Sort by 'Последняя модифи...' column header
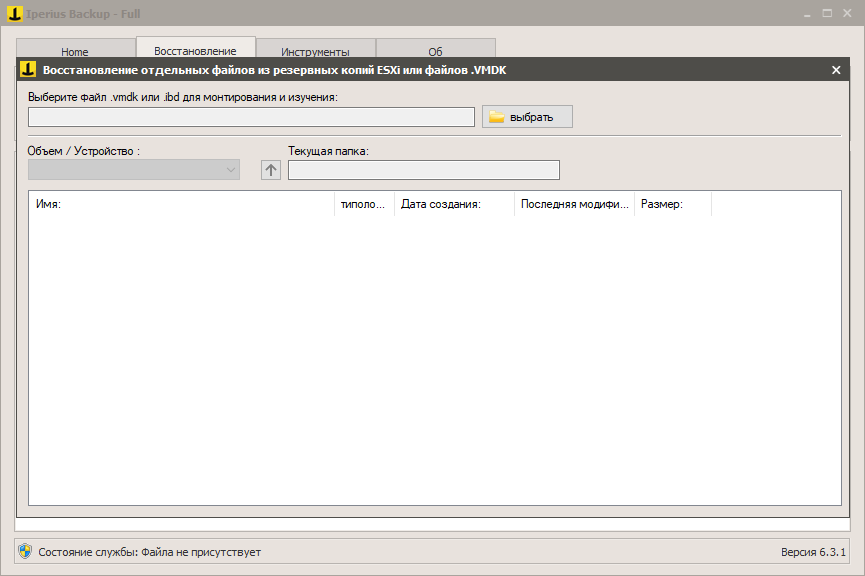 click(574, 204)
